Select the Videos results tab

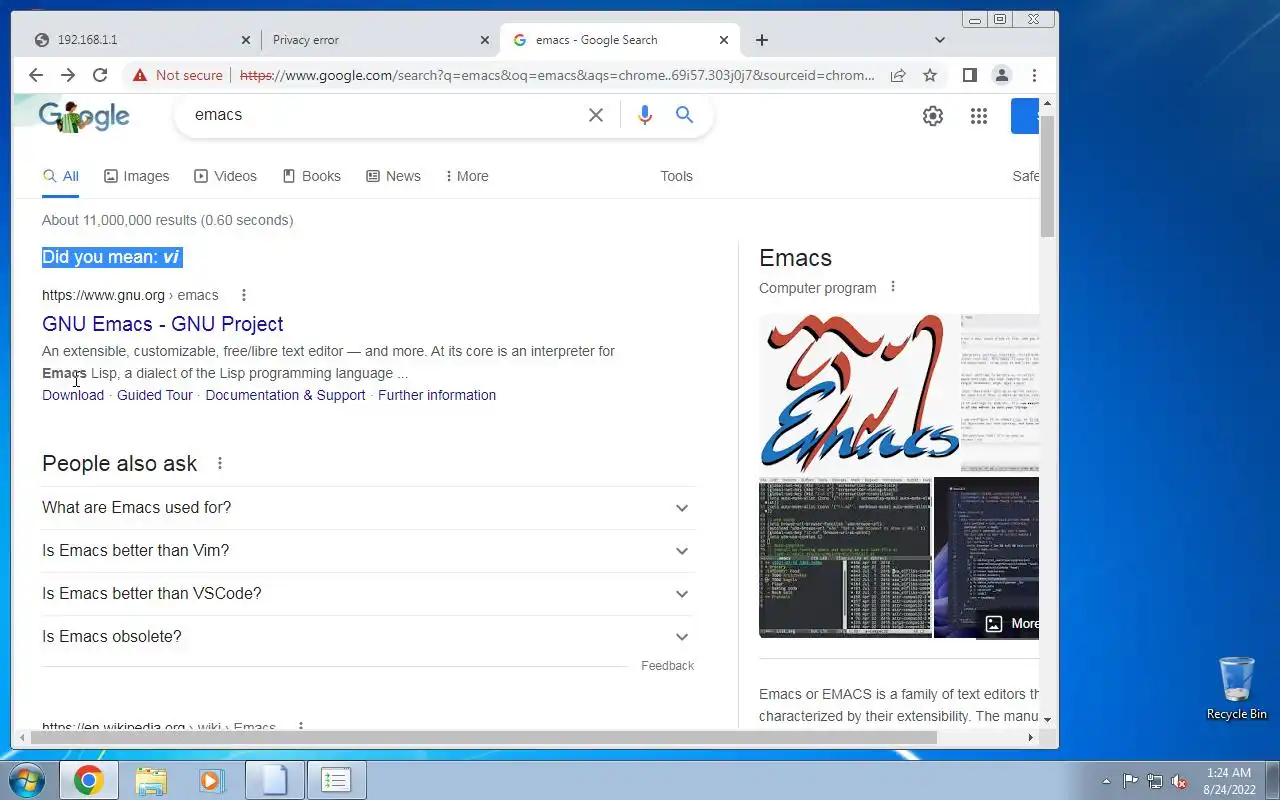point(226,176)
